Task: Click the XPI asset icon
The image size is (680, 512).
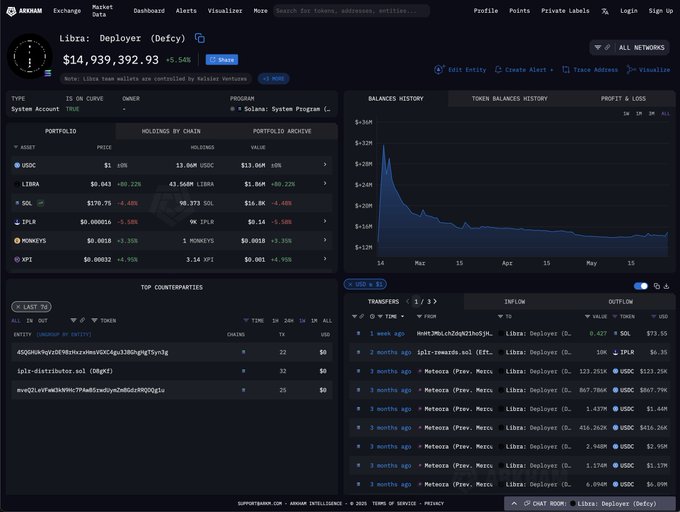Action: [x=17, y=260]
